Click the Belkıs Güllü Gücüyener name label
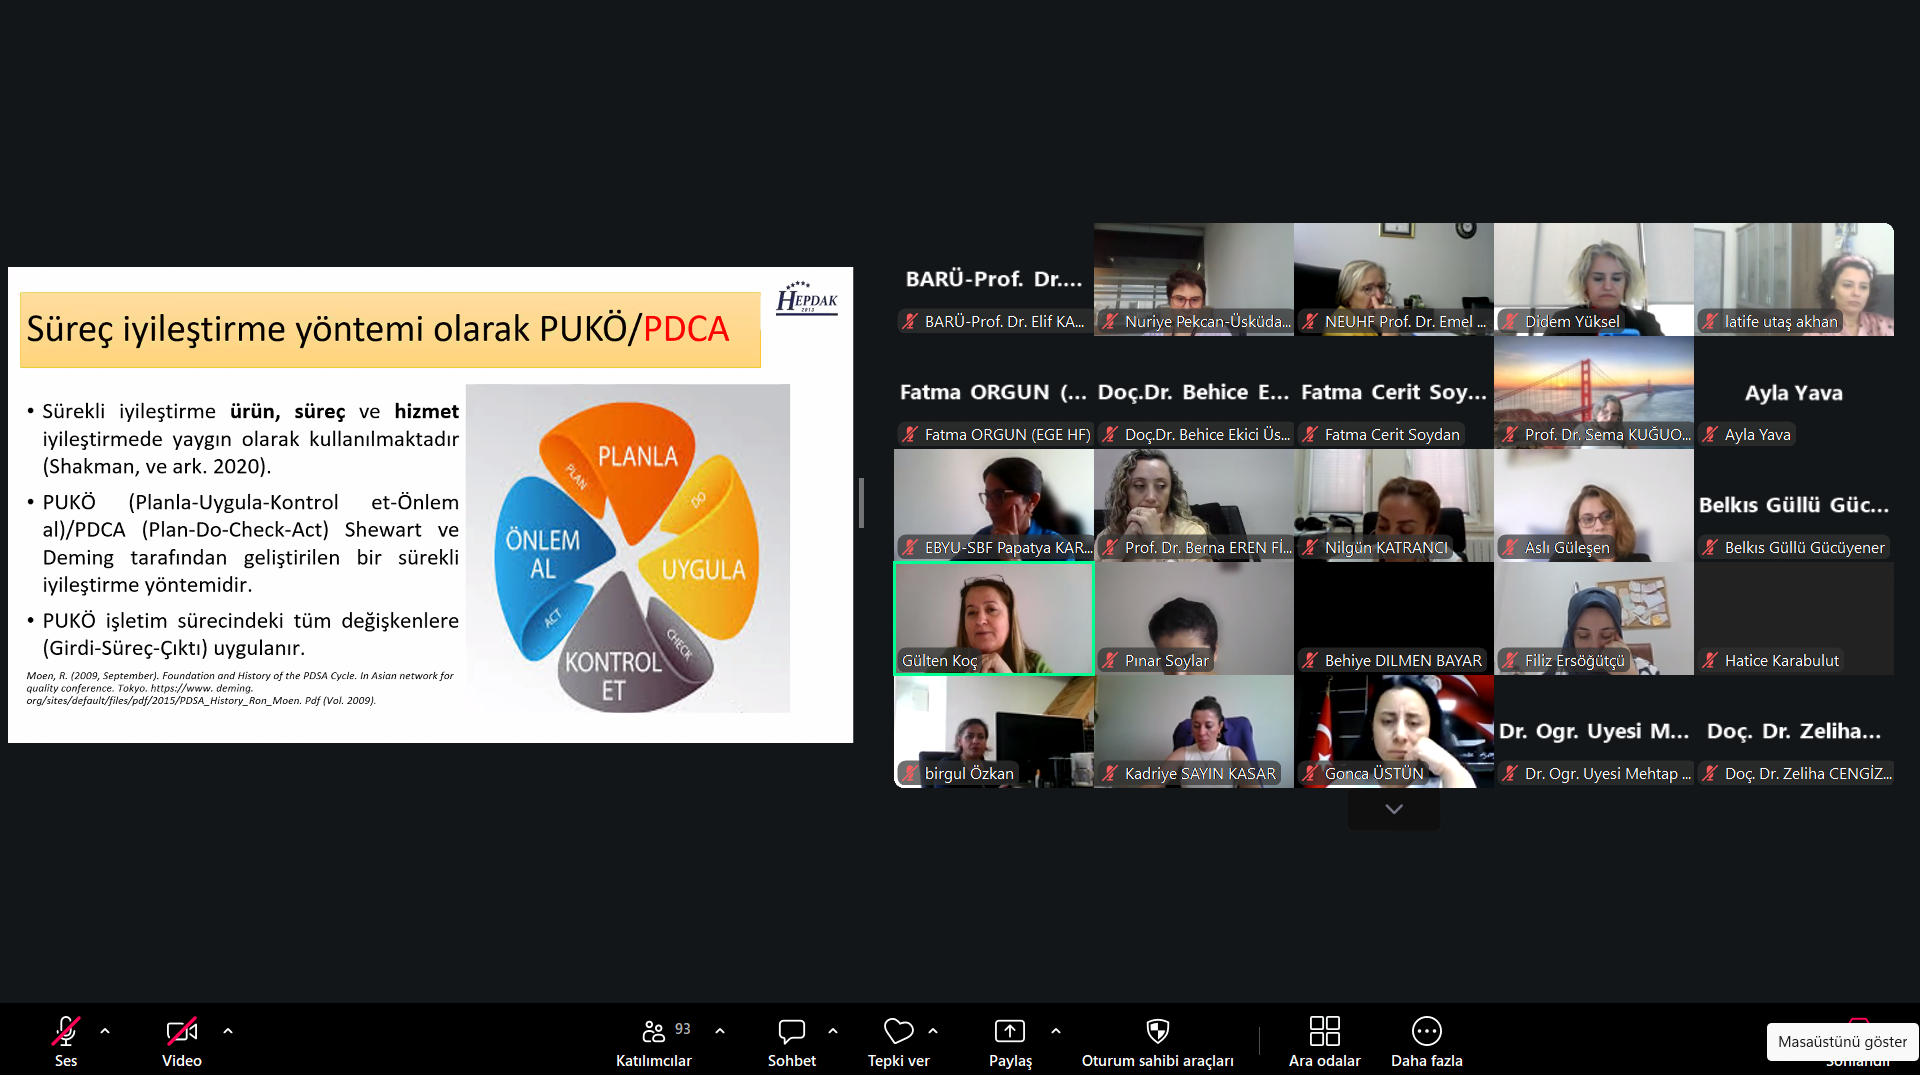 point(1804,548)
